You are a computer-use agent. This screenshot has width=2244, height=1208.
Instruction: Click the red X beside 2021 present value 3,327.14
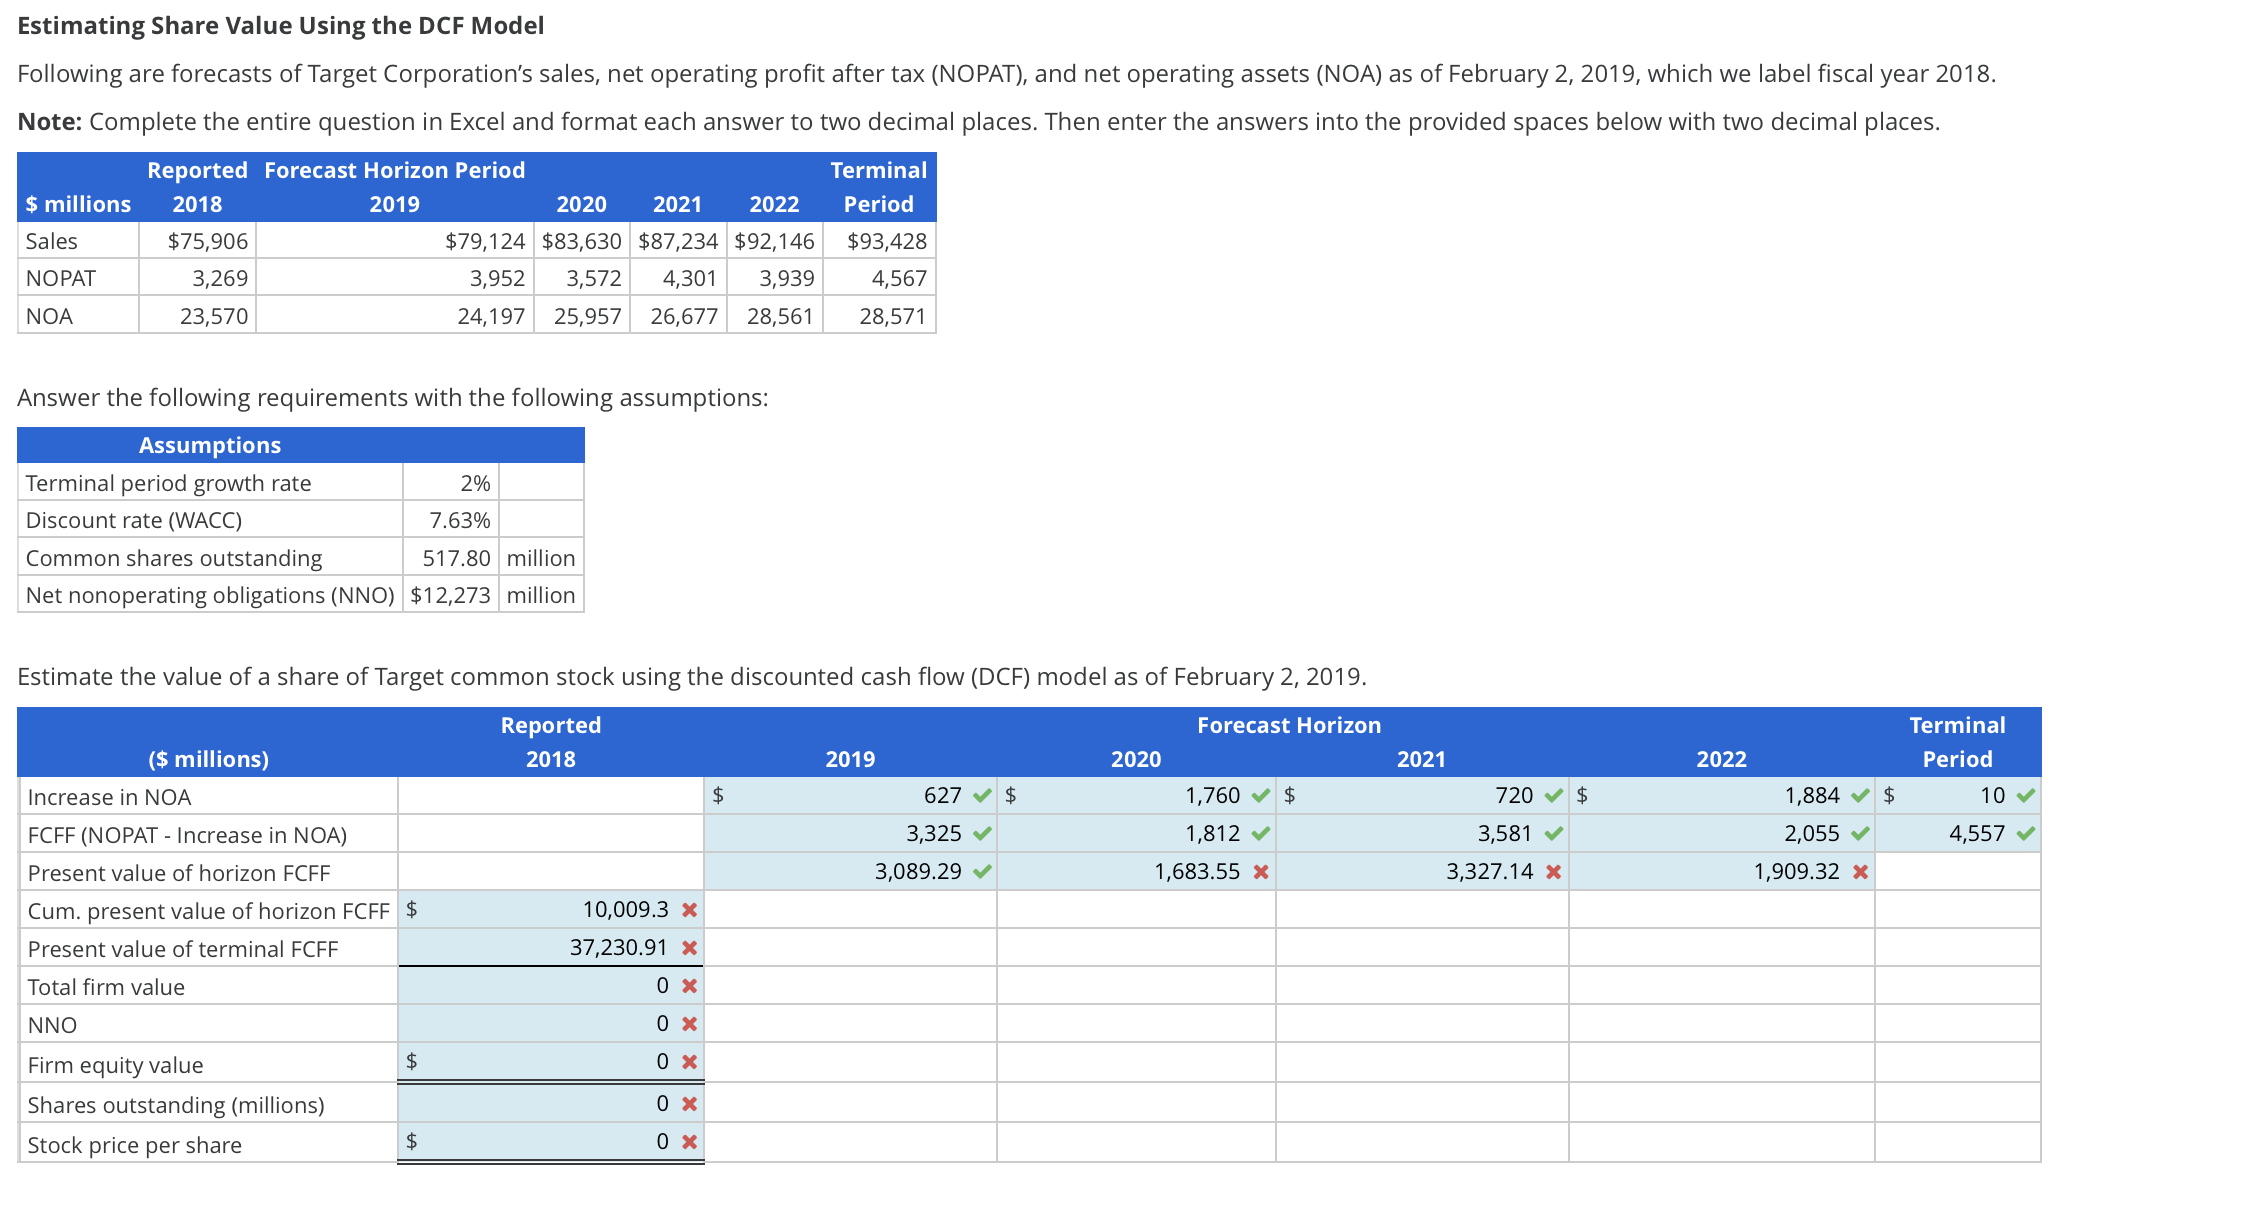tap(1552, 871)
